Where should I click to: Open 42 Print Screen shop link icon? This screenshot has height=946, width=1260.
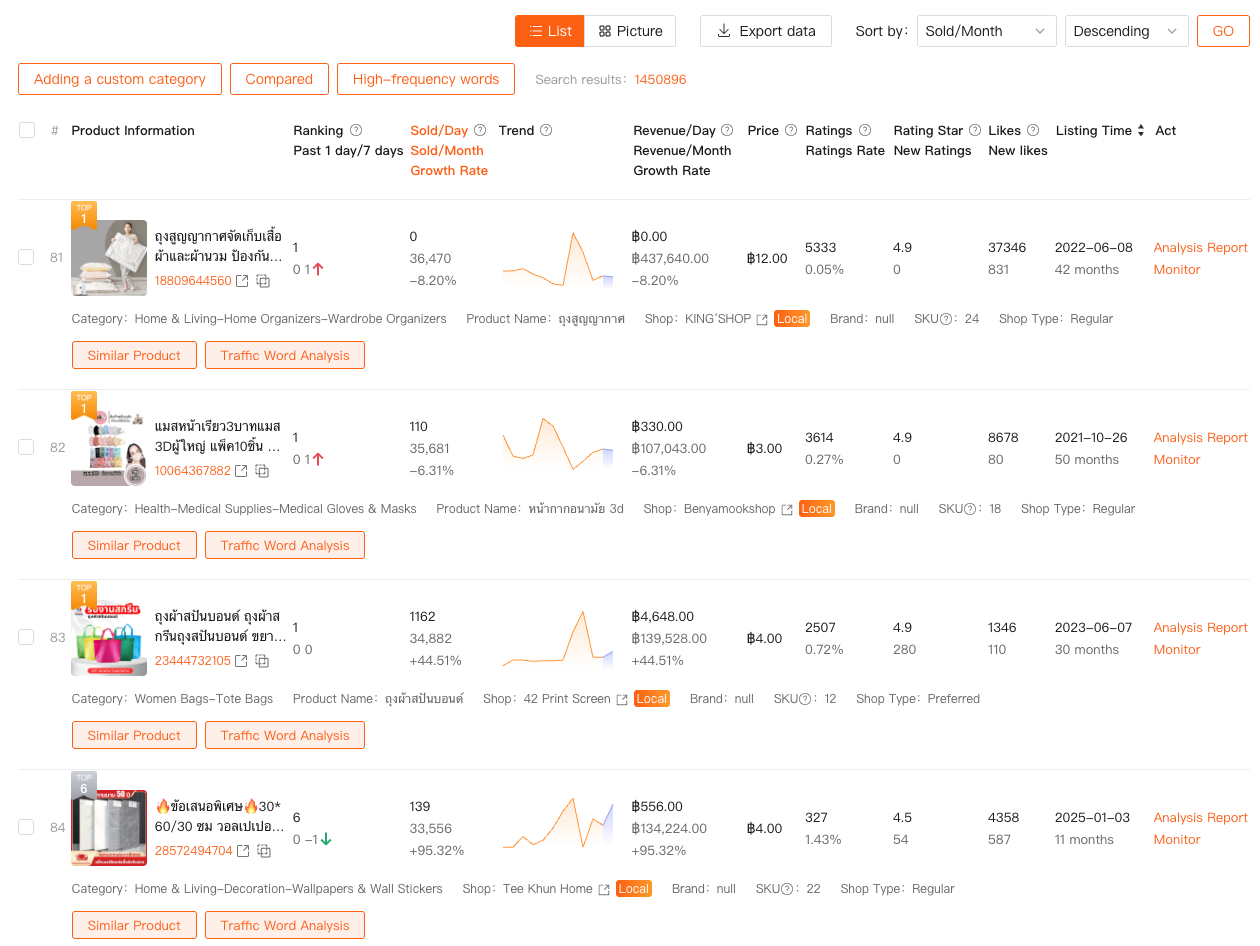(622, 700)
